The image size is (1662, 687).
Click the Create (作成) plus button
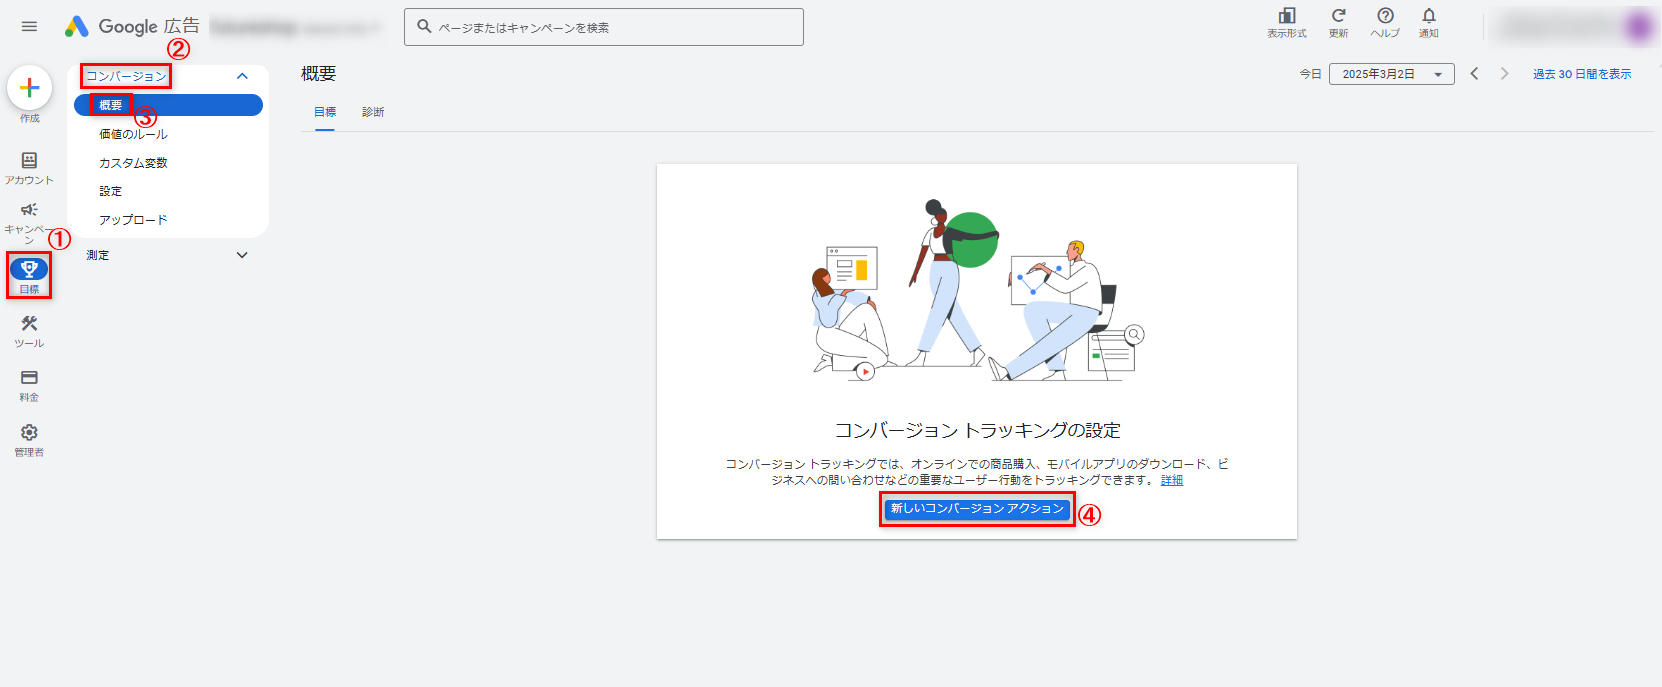pos(30,89)
